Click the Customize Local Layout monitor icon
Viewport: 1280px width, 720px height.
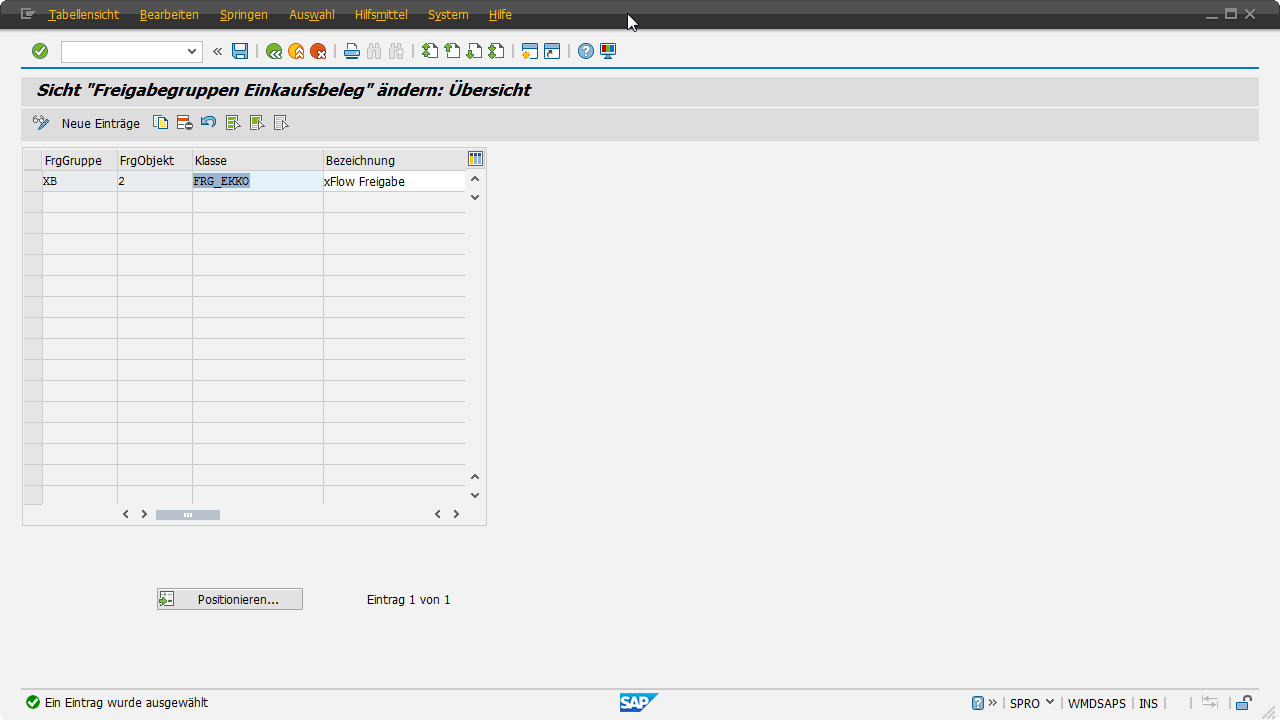[608, 51]
